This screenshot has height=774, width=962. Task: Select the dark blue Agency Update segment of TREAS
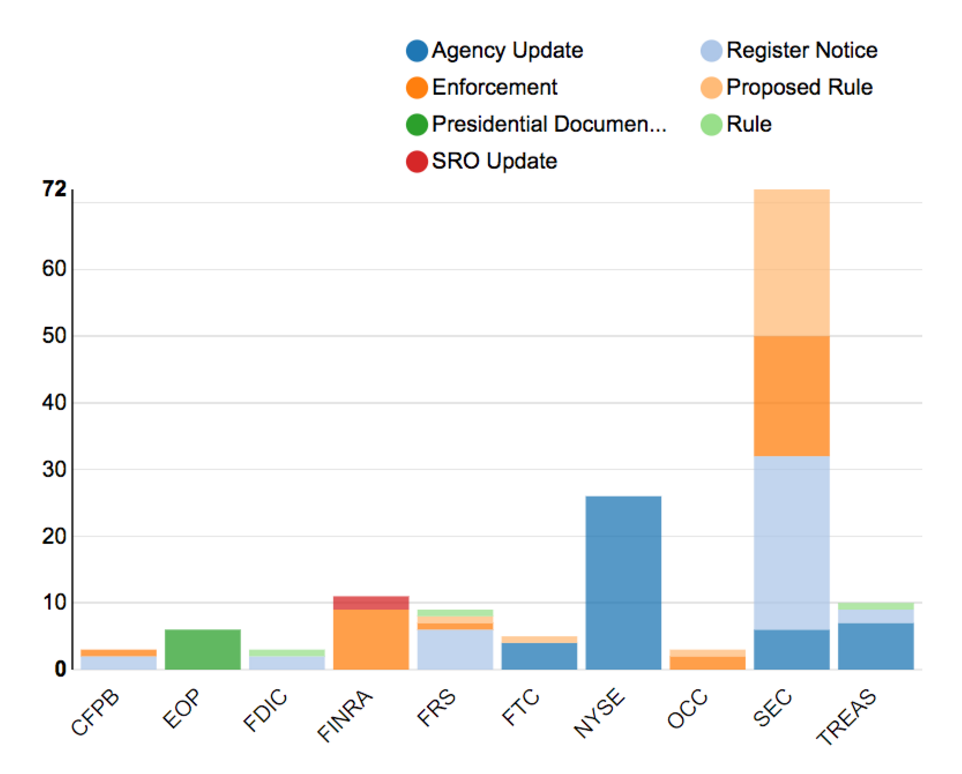(x=875, y=646)
